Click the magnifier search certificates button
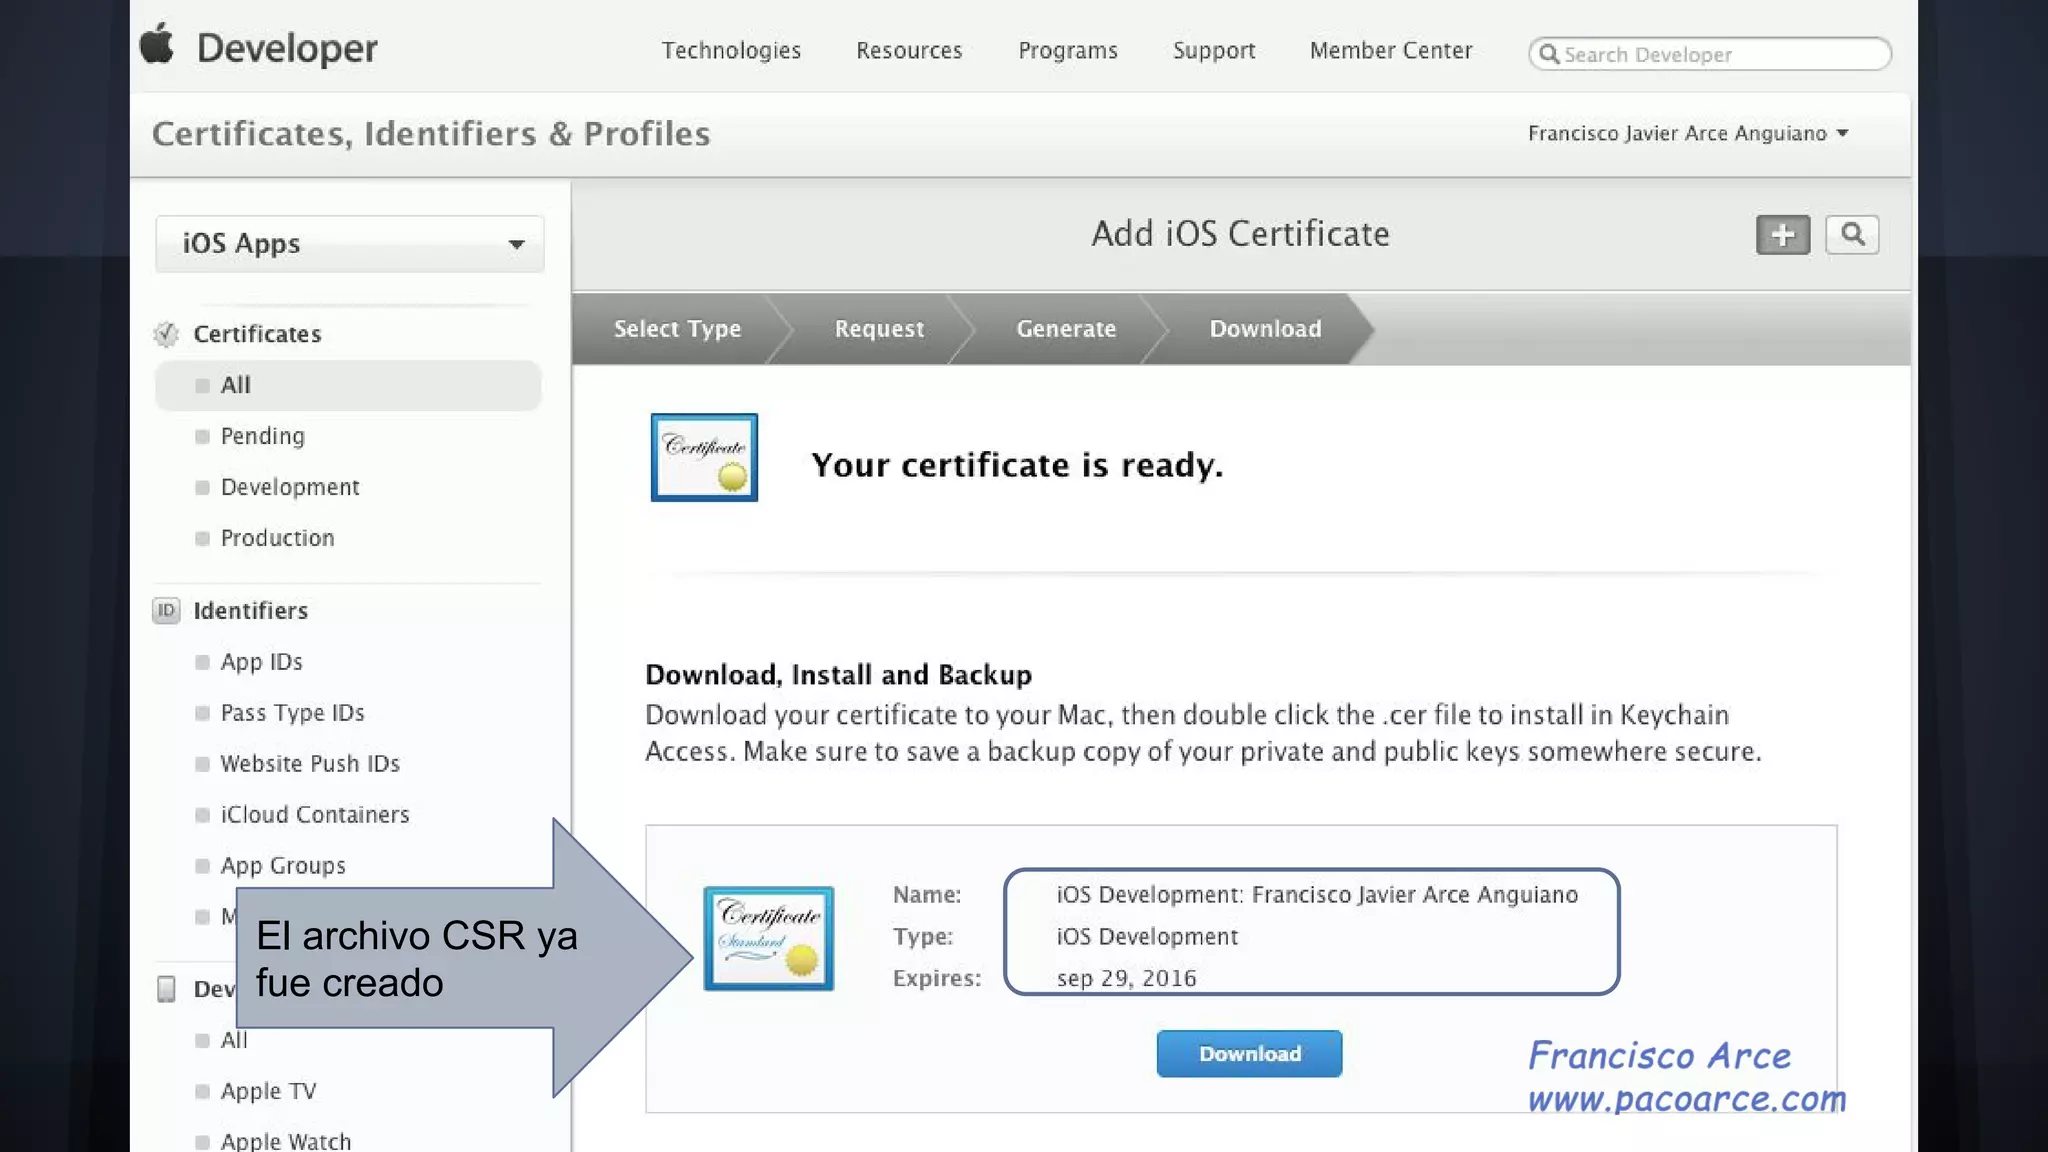The width and height of the screenshot is (2048, 1152). tap(1852, 235)
